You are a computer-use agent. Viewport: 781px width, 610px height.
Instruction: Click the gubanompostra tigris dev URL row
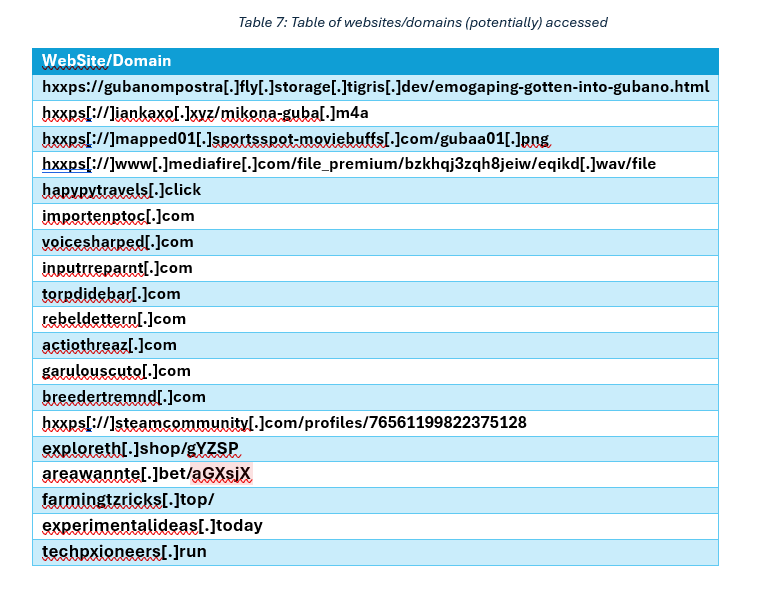pyautogui.click(x=375, y=87)
